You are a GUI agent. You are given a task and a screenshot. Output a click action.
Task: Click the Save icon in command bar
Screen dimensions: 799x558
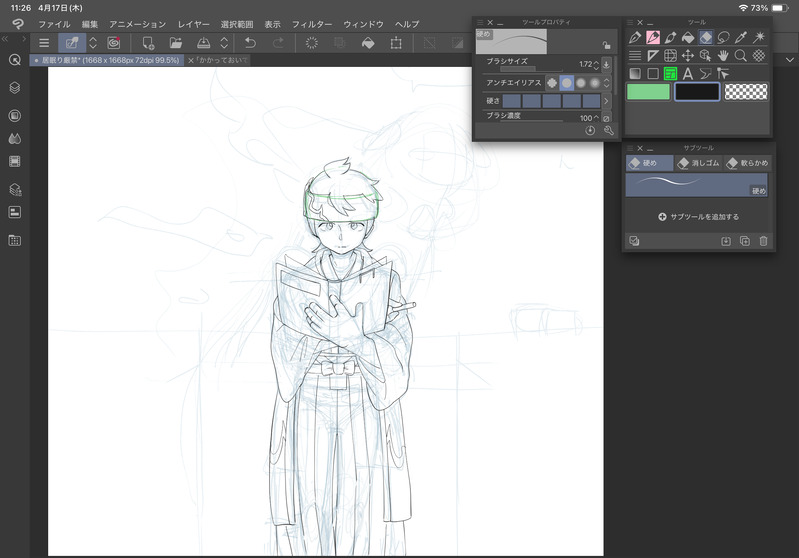tap(203, 43)
